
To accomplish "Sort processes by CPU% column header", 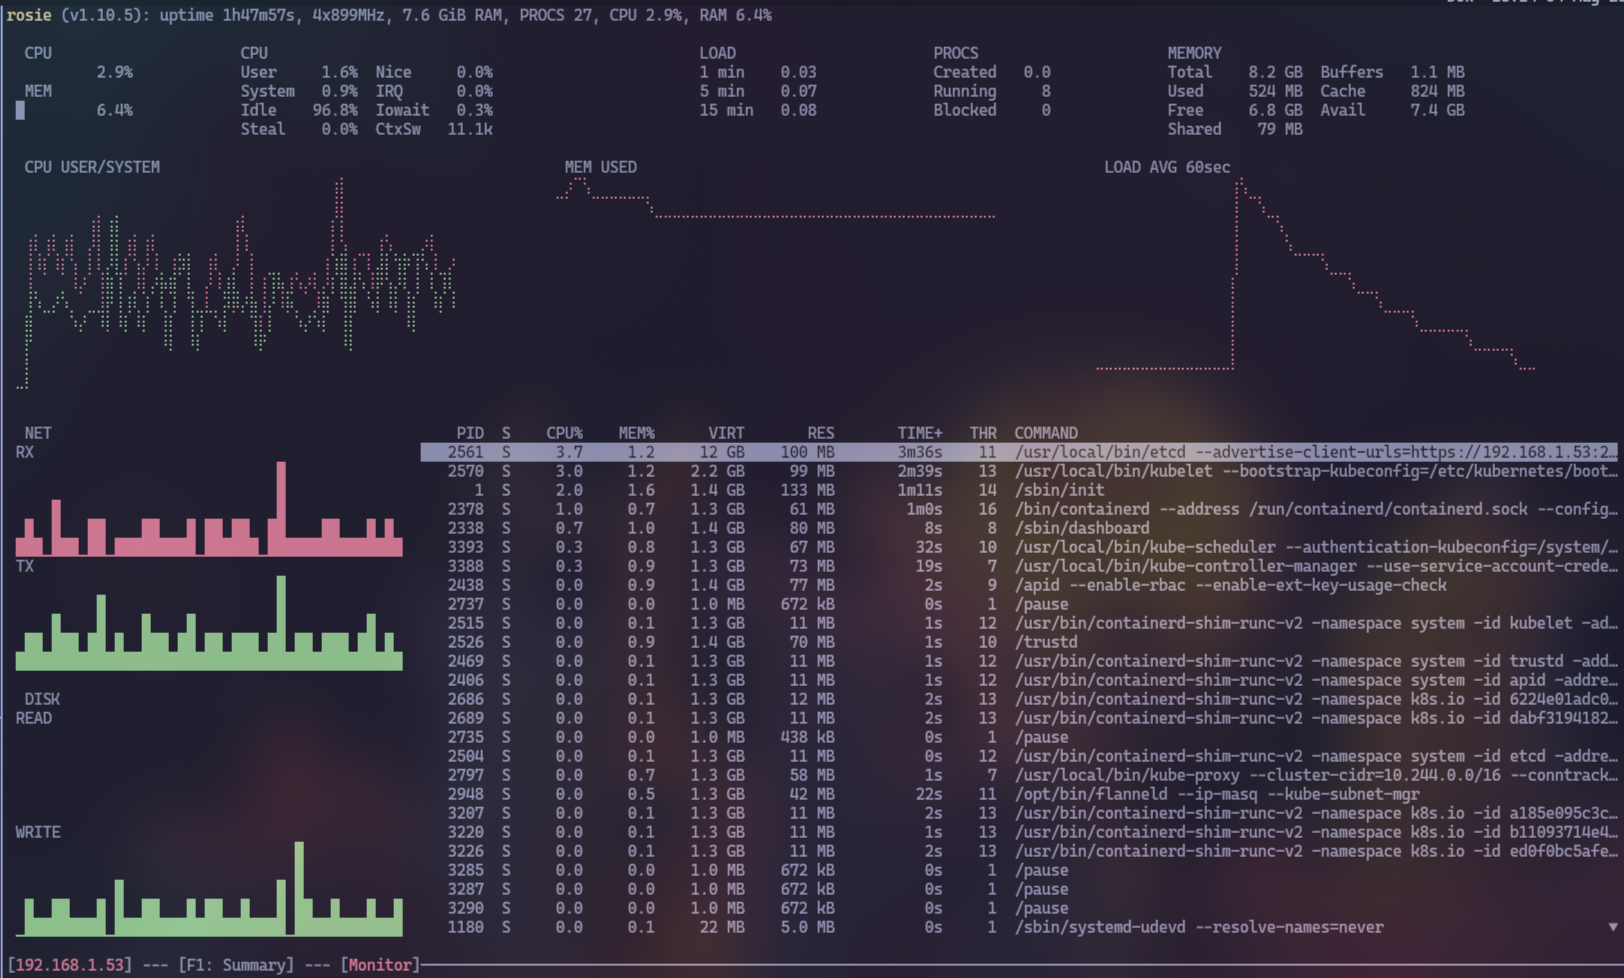I will pos(564,433).
